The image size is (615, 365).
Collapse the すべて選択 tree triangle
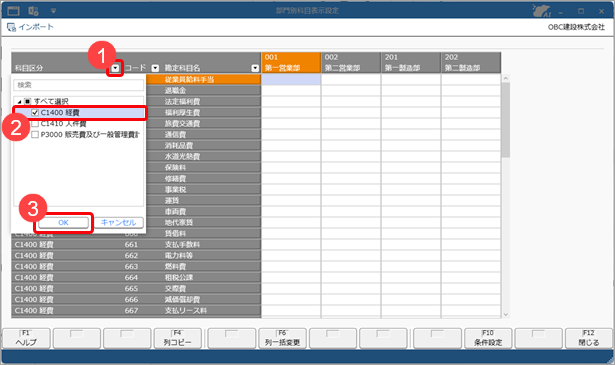click(x=19, y=102)
